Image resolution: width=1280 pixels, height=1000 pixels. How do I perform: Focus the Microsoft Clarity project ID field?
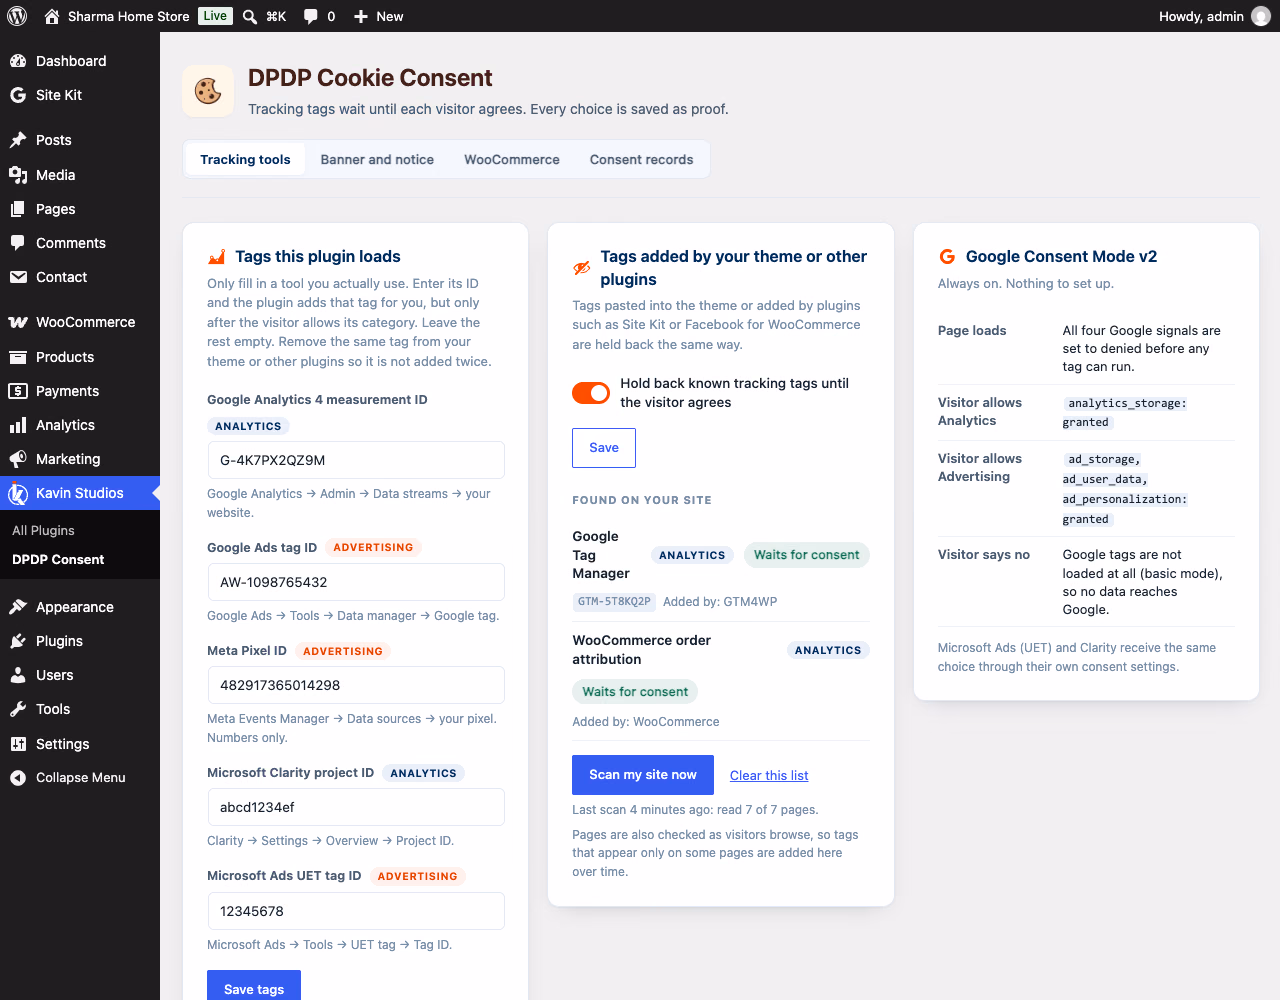[x=356, y=807]
